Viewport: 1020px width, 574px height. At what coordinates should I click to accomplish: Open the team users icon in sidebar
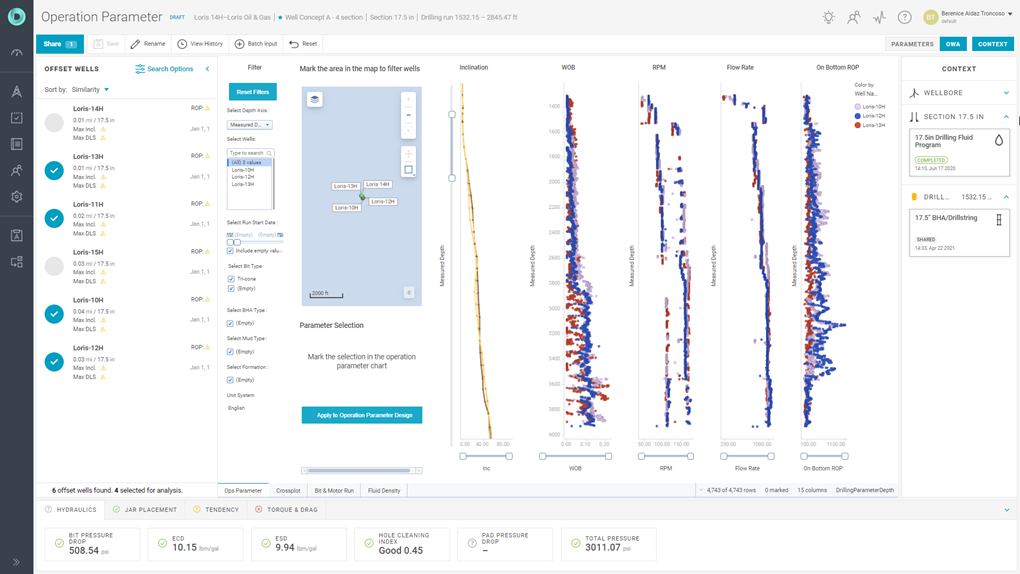[17, 171]
